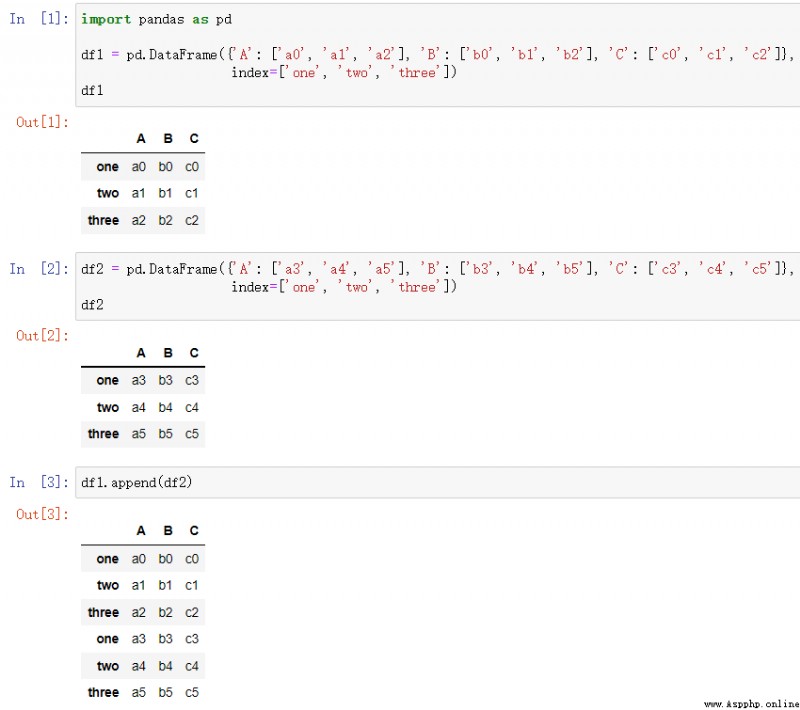
Task: Click row label 'one' in Out[2] table
Action: 107,381
